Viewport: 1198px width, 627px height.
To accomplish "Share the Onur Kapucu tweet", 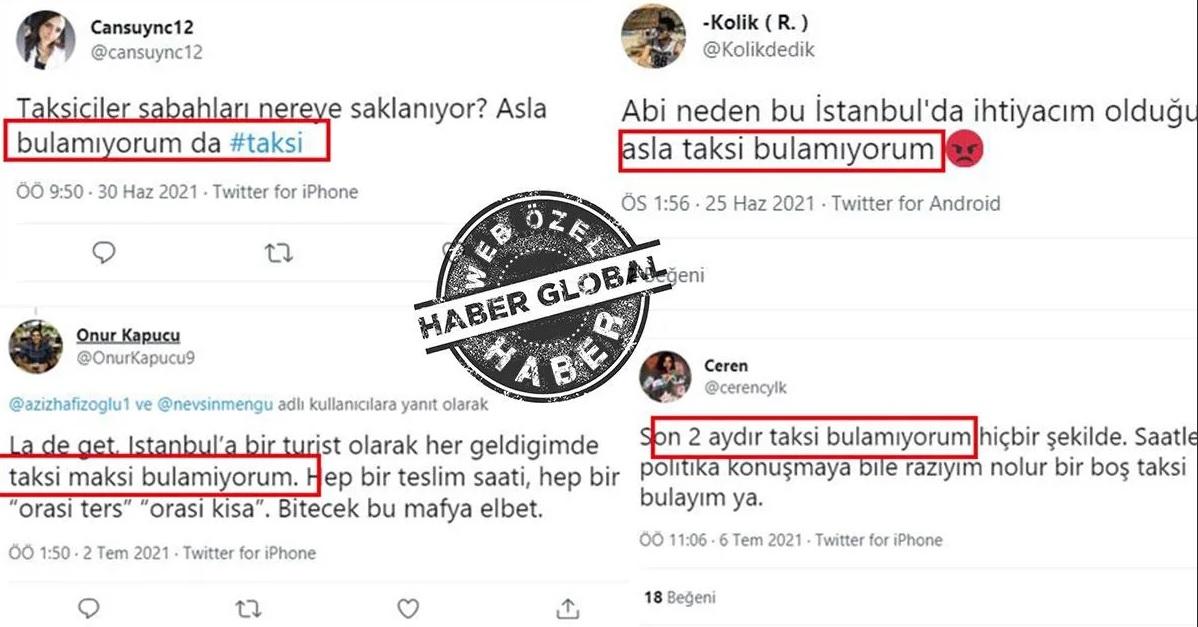I will click(x=567, y=608).
